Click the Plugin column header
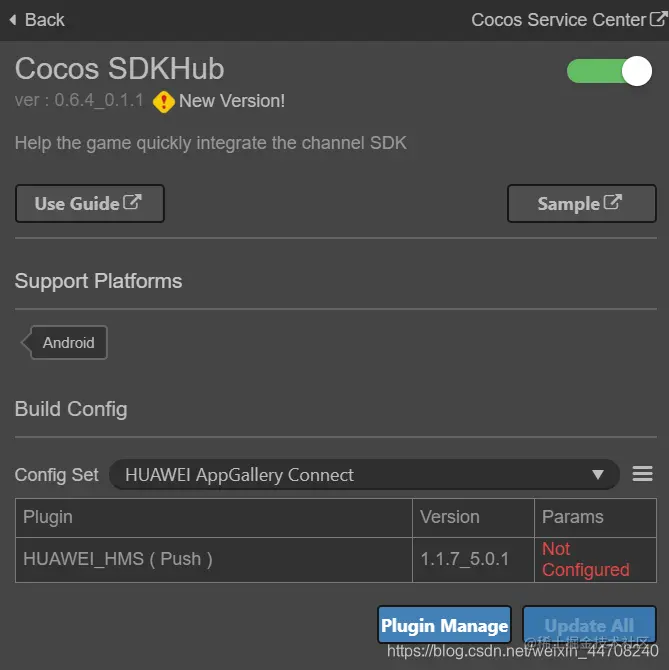This screenshot has height=670, width=669. pos(214,517)
